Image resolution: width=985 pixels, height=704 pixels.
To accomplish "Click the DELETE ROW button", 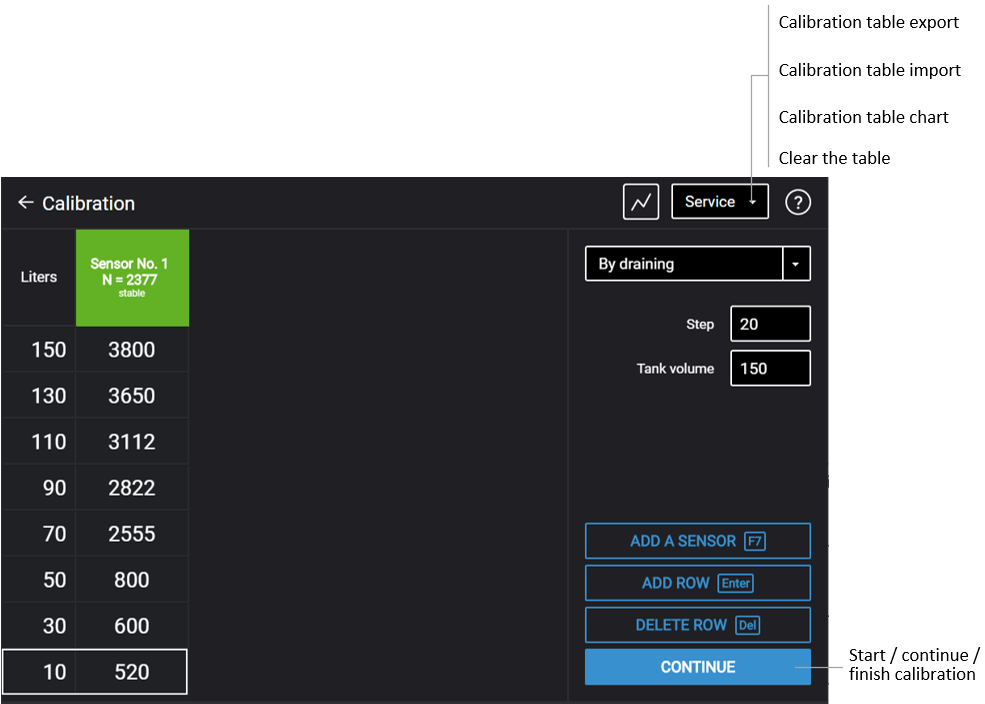I will tap(698, 625).
